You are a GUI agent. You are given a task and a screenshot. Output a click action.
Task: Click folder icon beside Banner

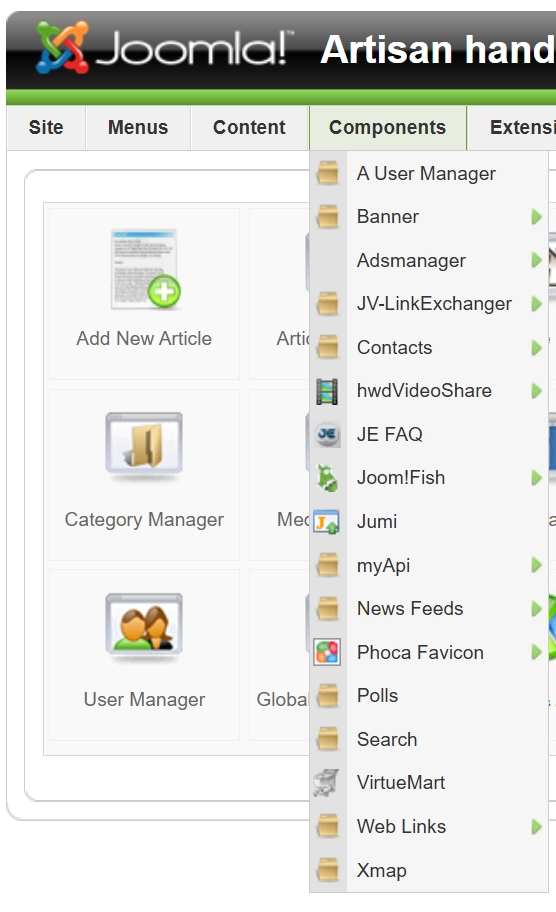pyautogui.click(x=328, y=217)
